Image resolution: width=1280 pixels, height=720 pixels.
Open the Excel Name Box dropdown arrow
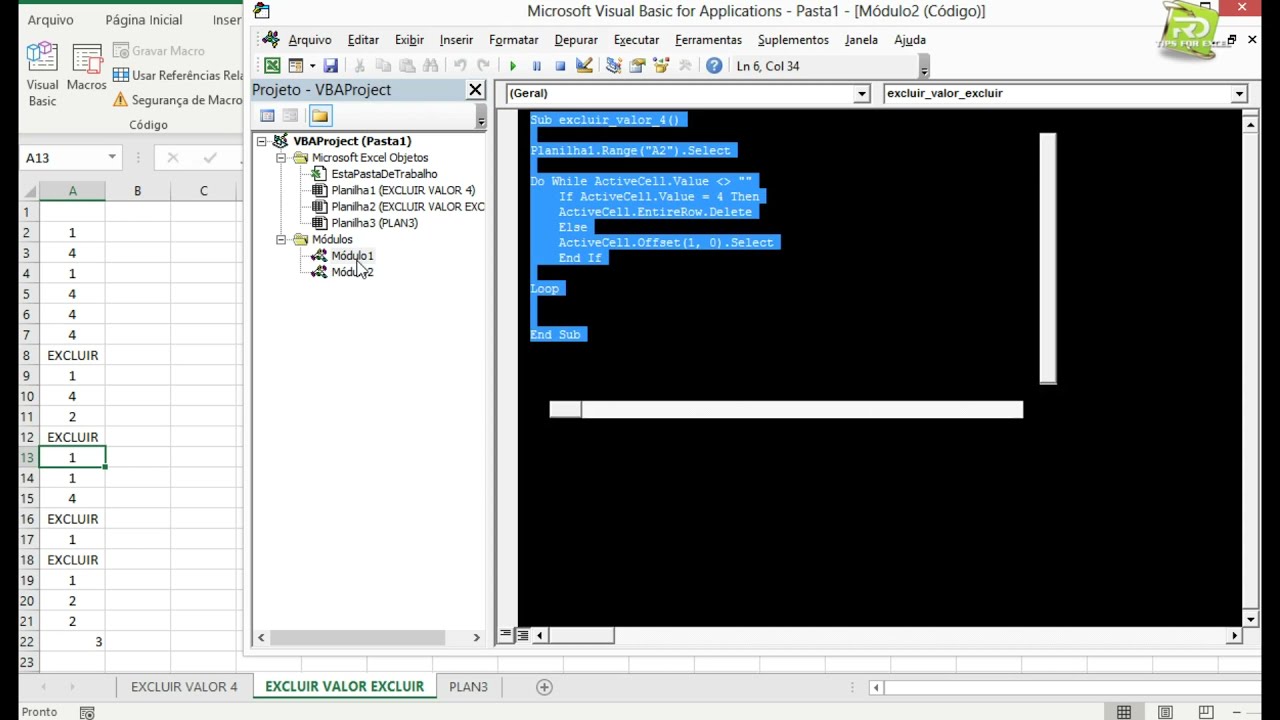(x=112, y=158)
